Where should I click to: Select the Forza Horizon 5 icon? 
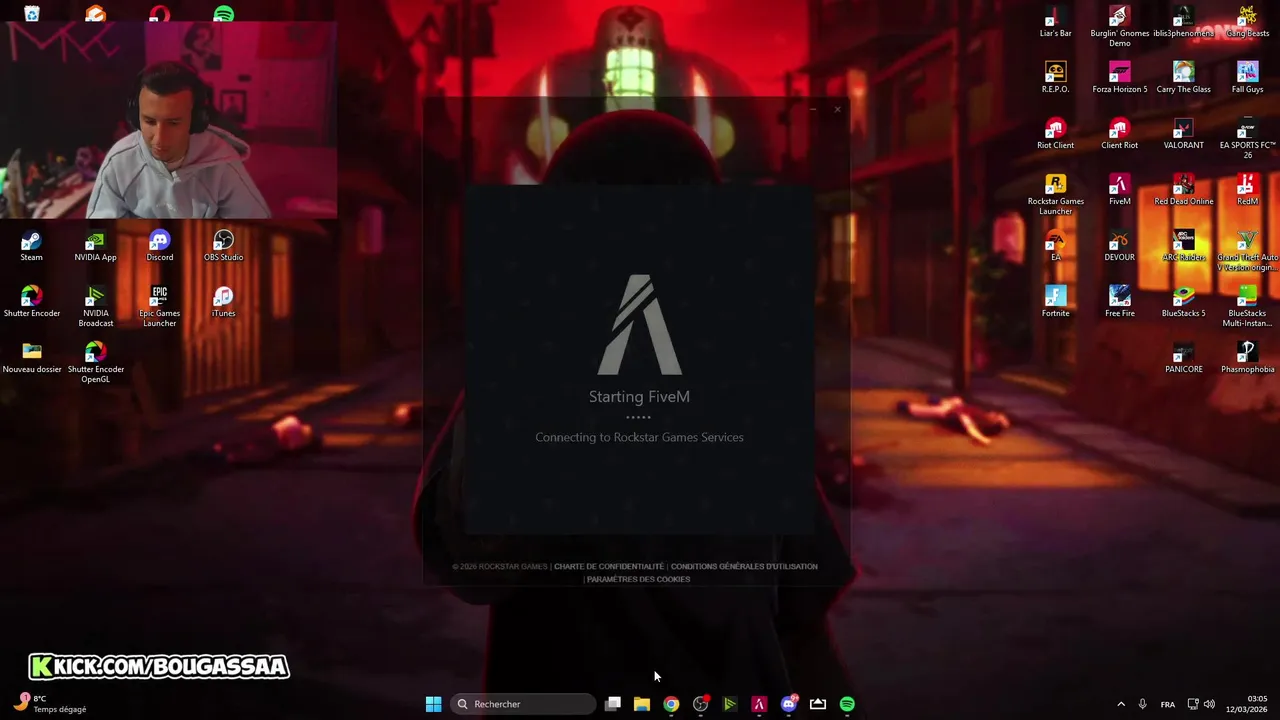1119,77
